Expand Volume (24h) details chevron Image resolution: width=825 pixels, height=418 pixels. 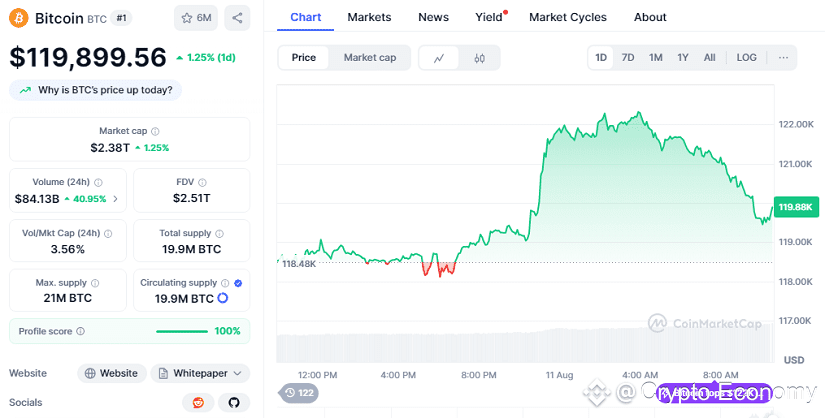[116, 199]
